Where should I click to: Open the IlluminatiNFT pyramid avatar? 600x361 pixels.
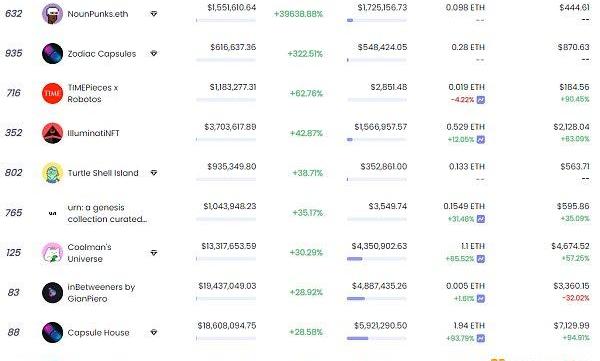click(x=52, y=133)
